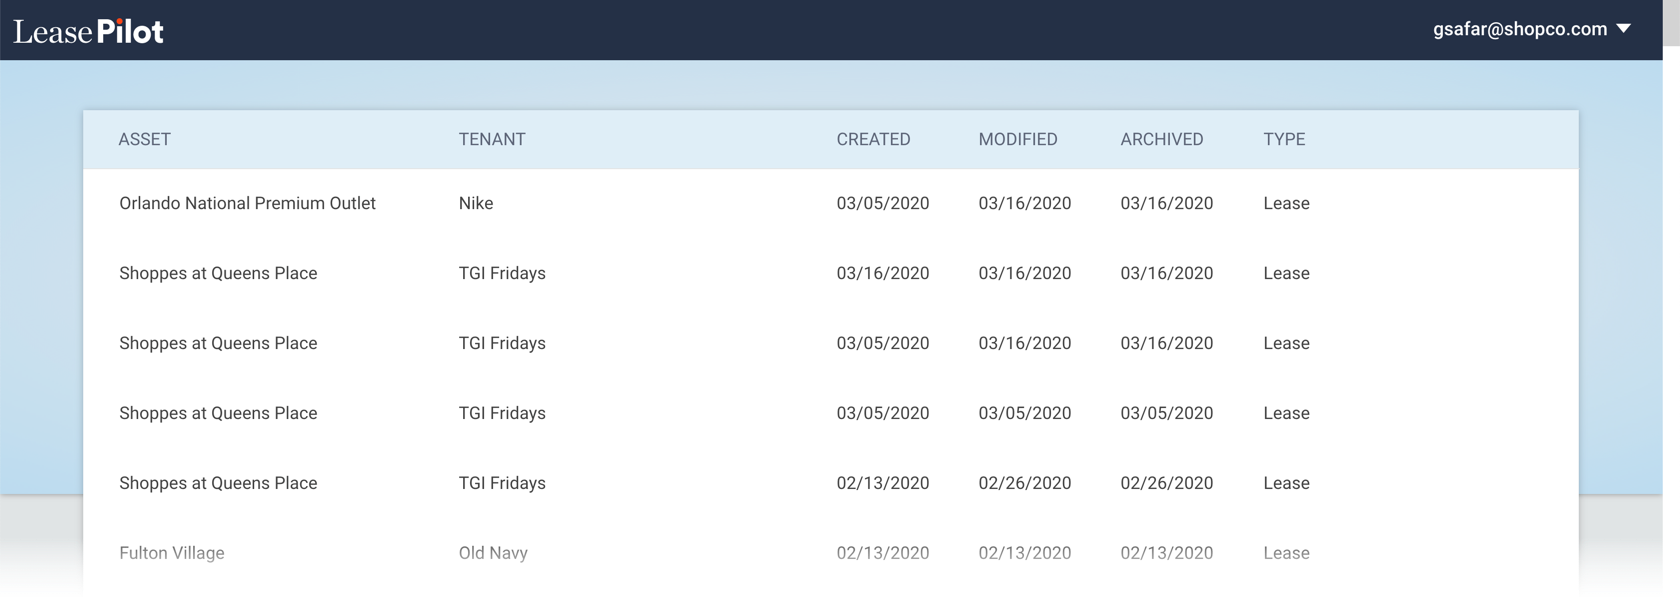The image size is (1680, 597).
Task: Click the TYPE column header
Action: point(1284,139)
